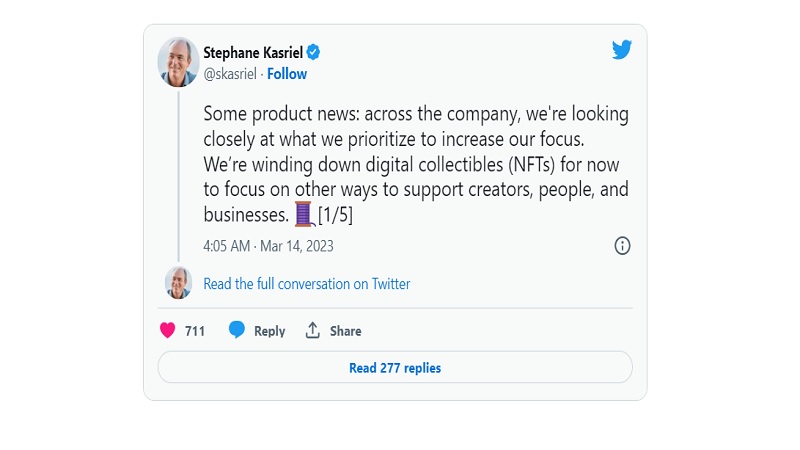Click the @skasriel handle

coord(231,74)
